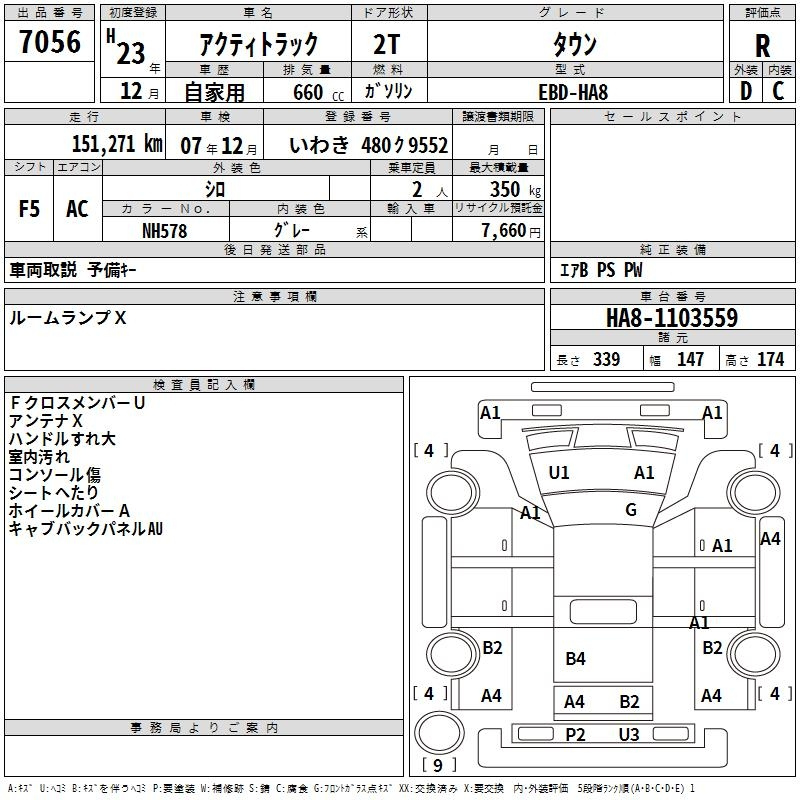Click the recycle deposit amount 7,660円
This screenshot has width=800, height=800.
(510, 231)
